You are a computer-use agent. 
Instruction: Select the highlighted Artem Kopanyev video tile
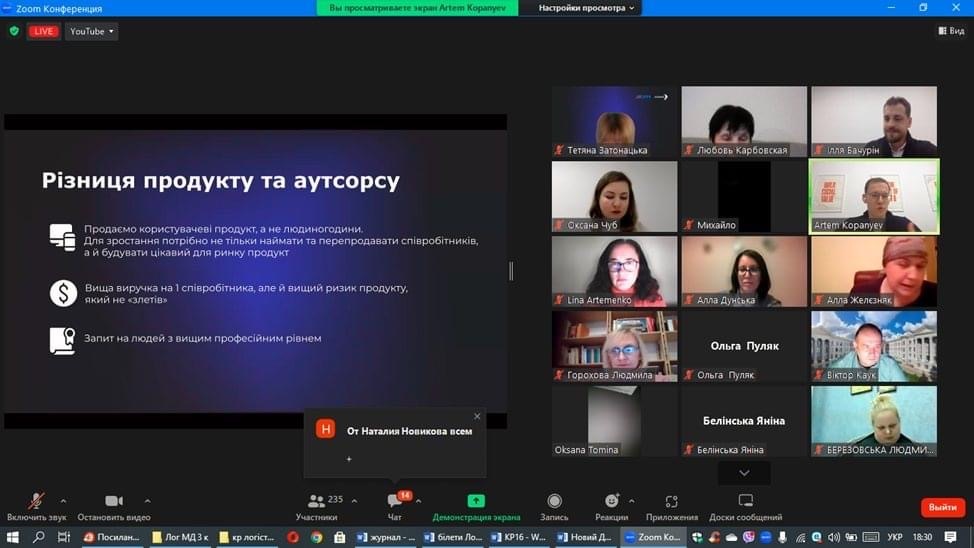pos(874,196)
